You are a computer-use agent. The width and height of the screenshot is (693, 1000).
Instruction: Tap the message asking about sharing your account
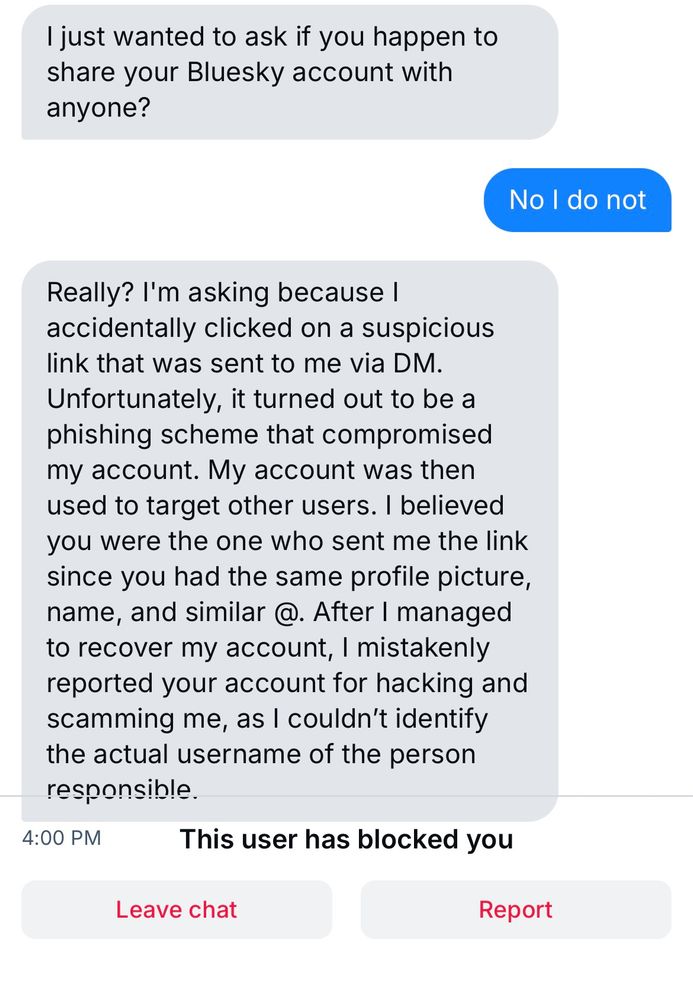(289, 72)
